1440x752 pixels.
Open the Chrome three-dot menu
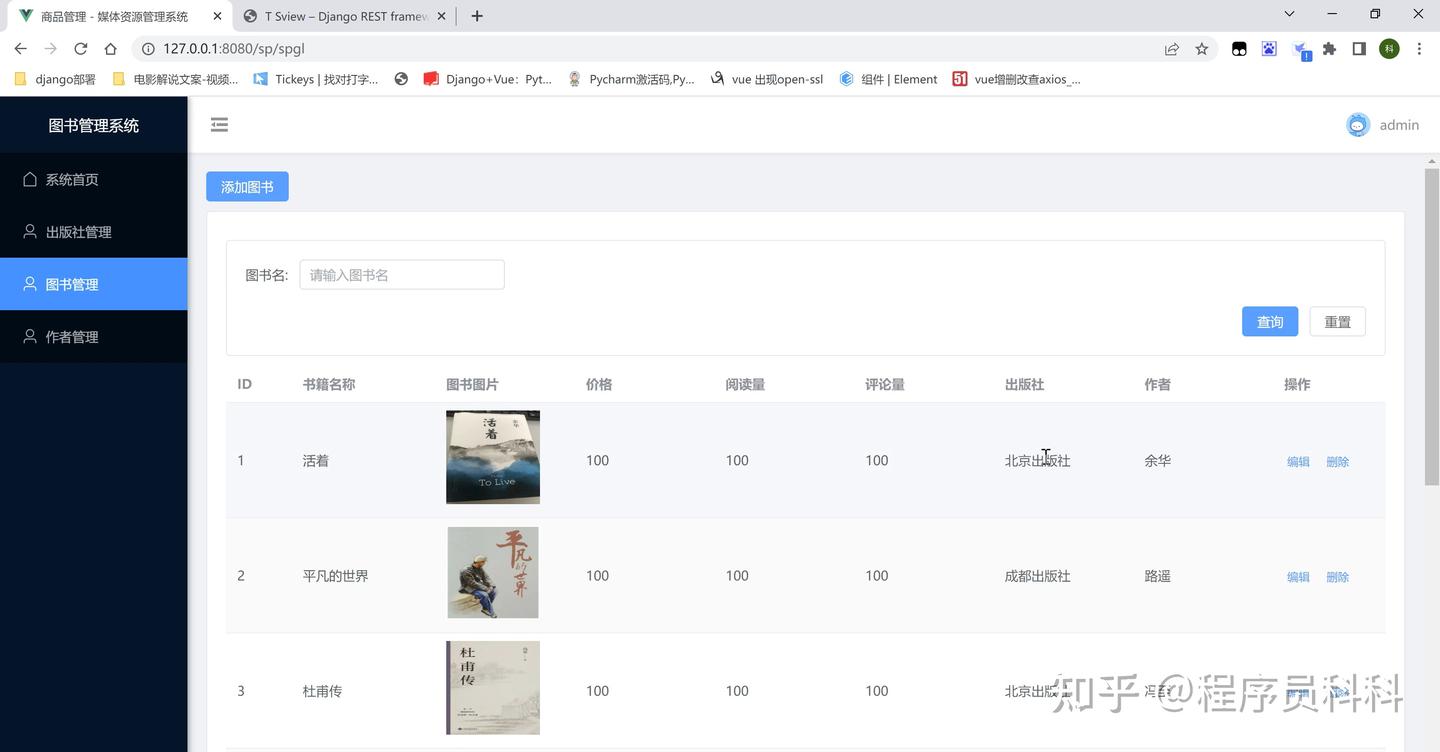pyautogui.click(x=1419, y=48)
